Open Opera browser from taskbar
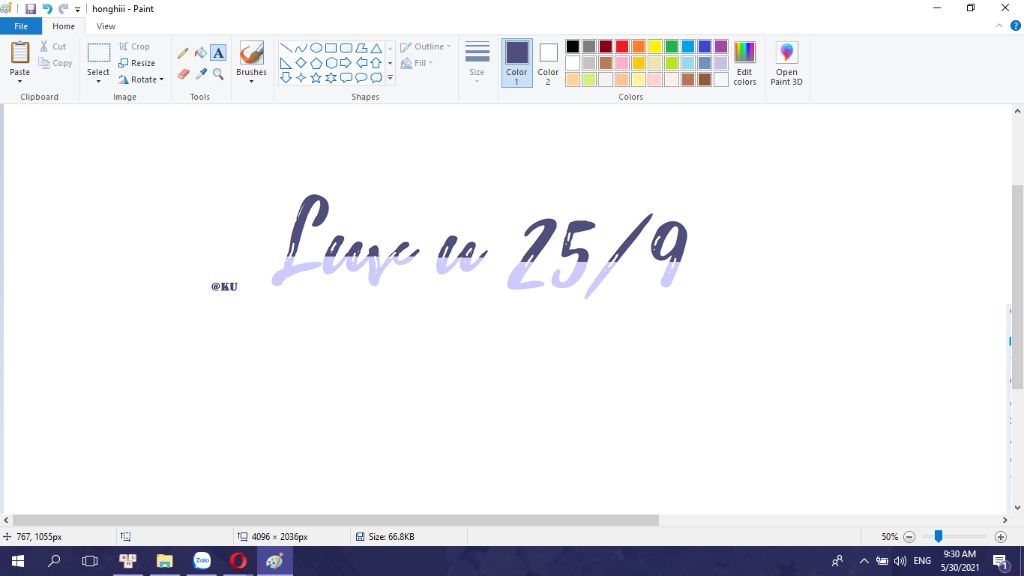This screenshot has height=576, width=1024. tap(238, 561)
